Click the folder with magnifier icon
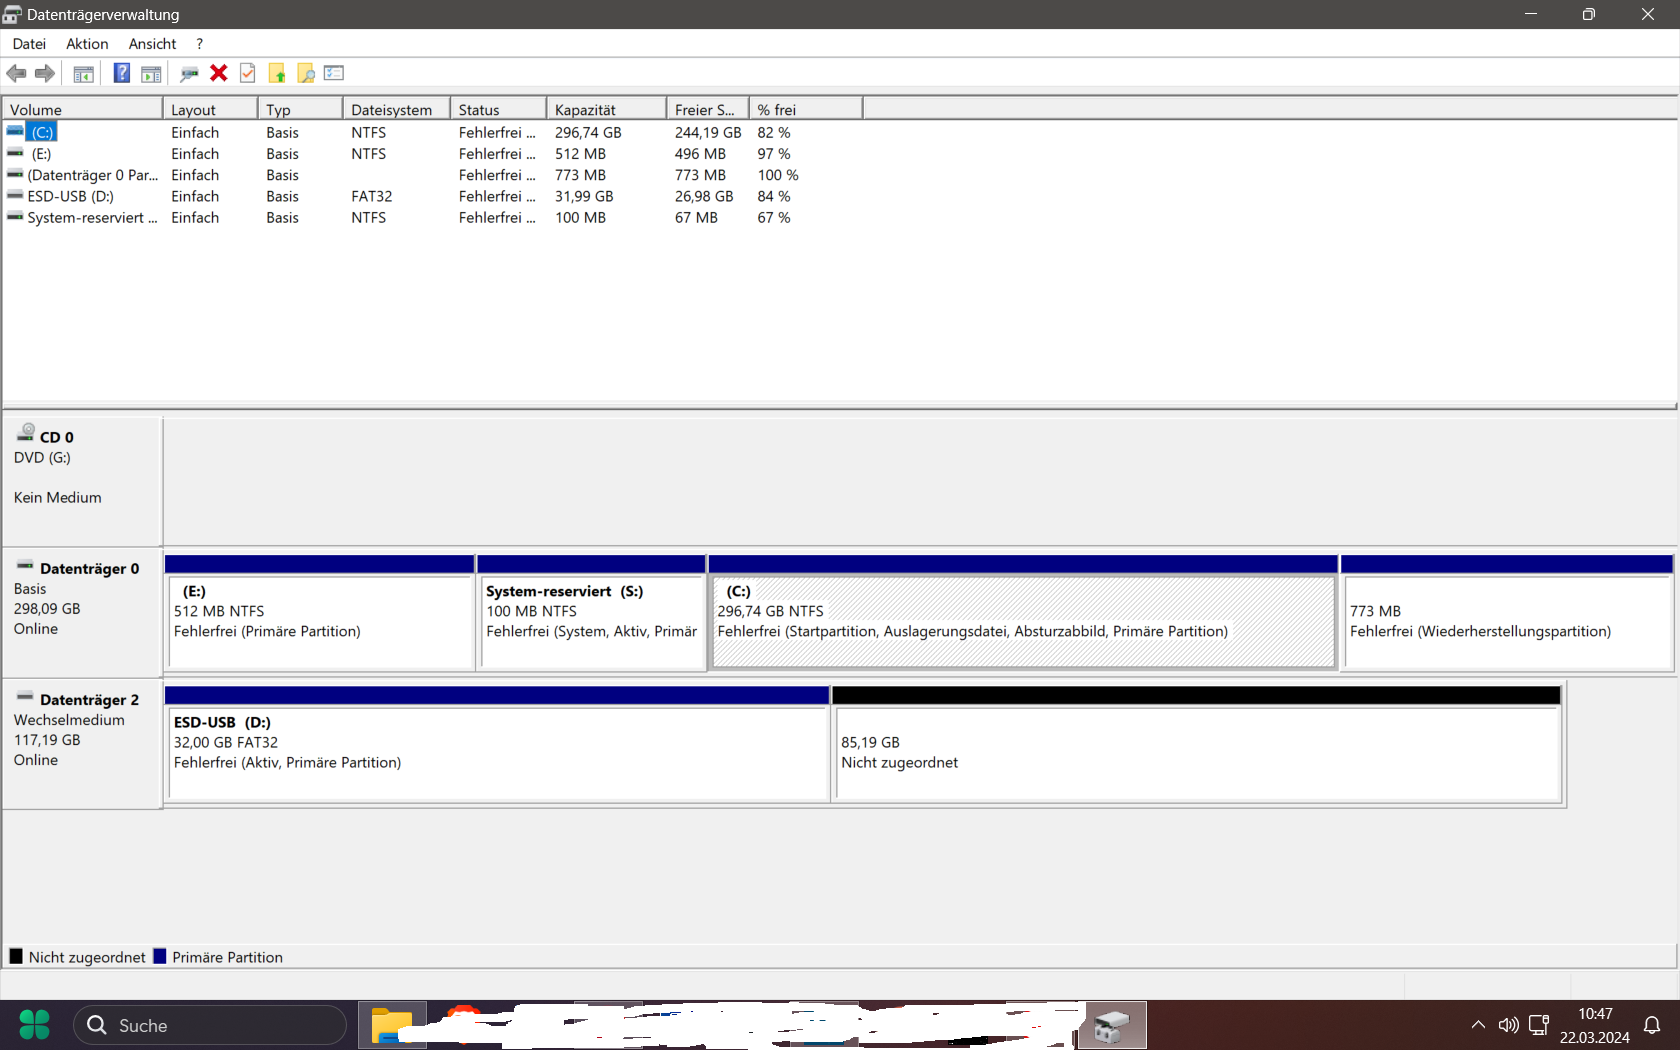Viewport: 1680px width, 1050px height. [x=306, y=73]
